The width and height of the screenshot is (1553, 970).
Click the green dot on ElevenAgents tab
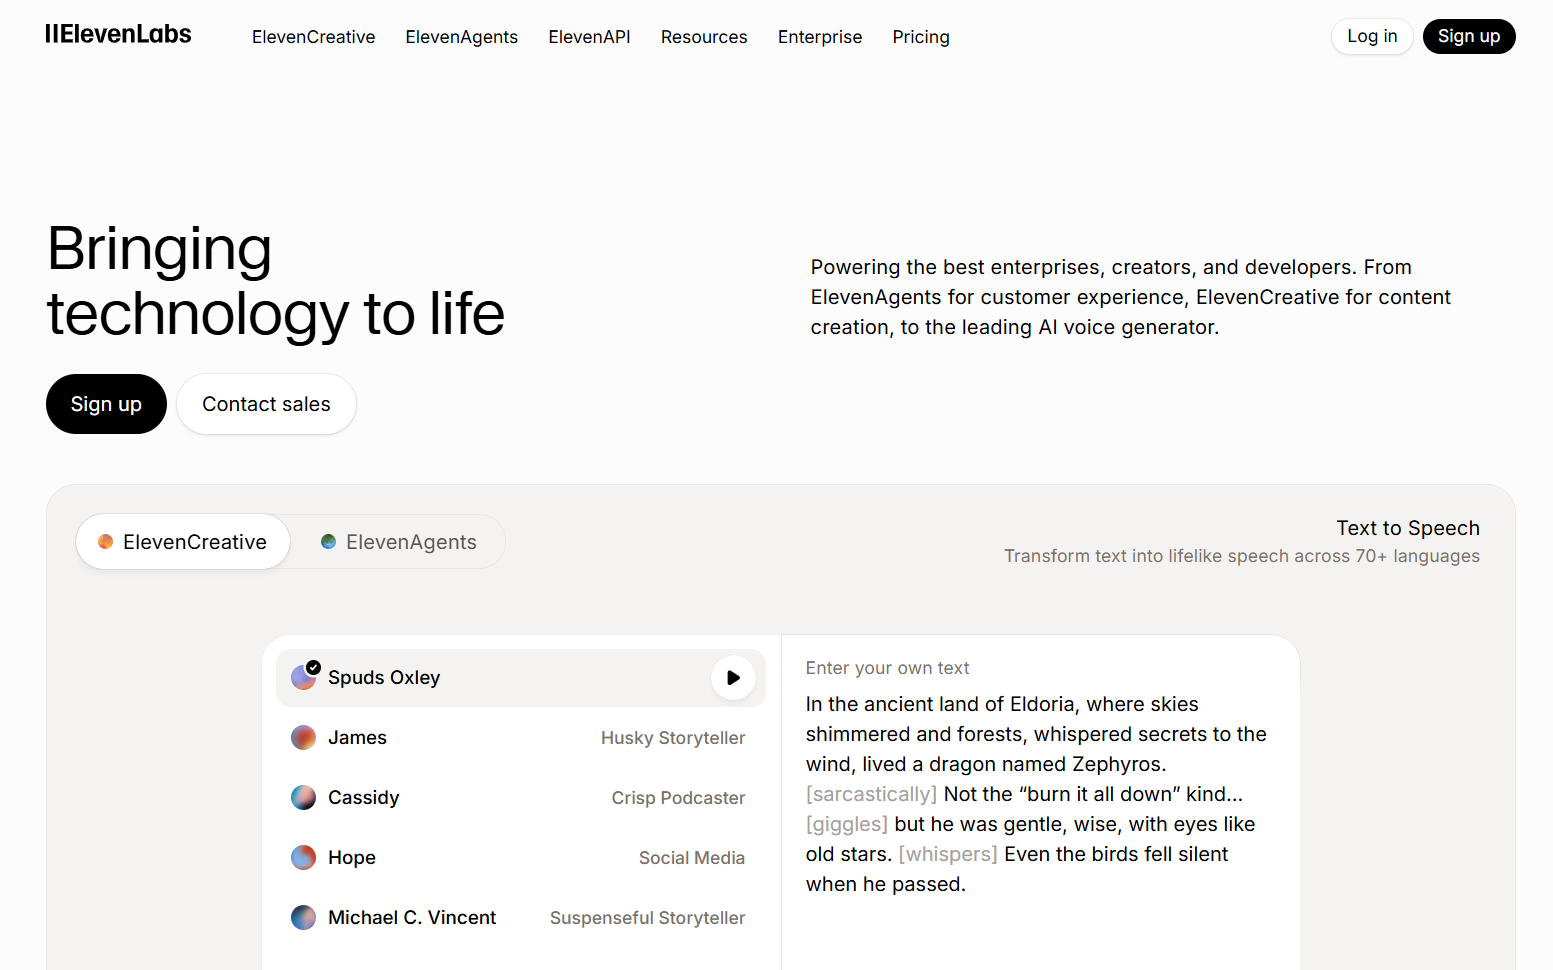pos(328,542)
